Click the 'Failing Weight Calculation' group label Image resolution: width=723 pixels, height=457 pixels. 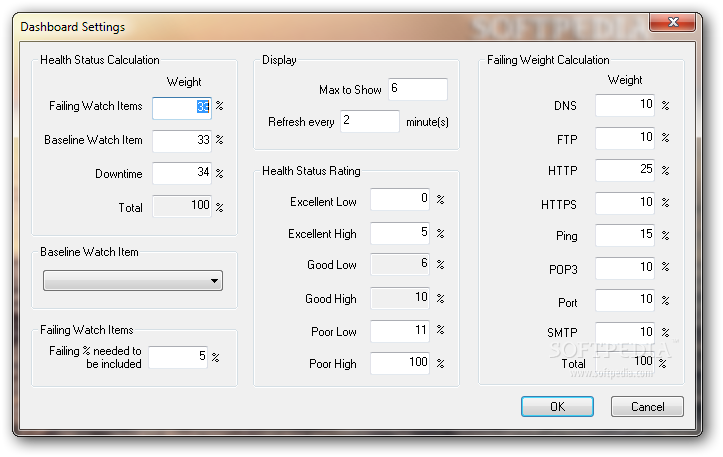point(548,60)
